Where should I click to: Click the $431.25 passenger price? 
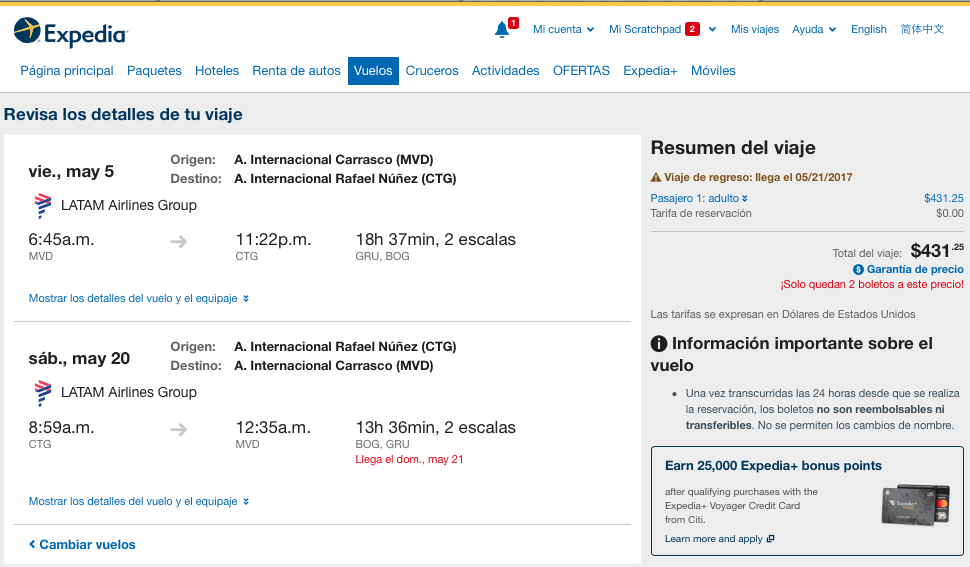pyautogui.click(x=943, y=198)
